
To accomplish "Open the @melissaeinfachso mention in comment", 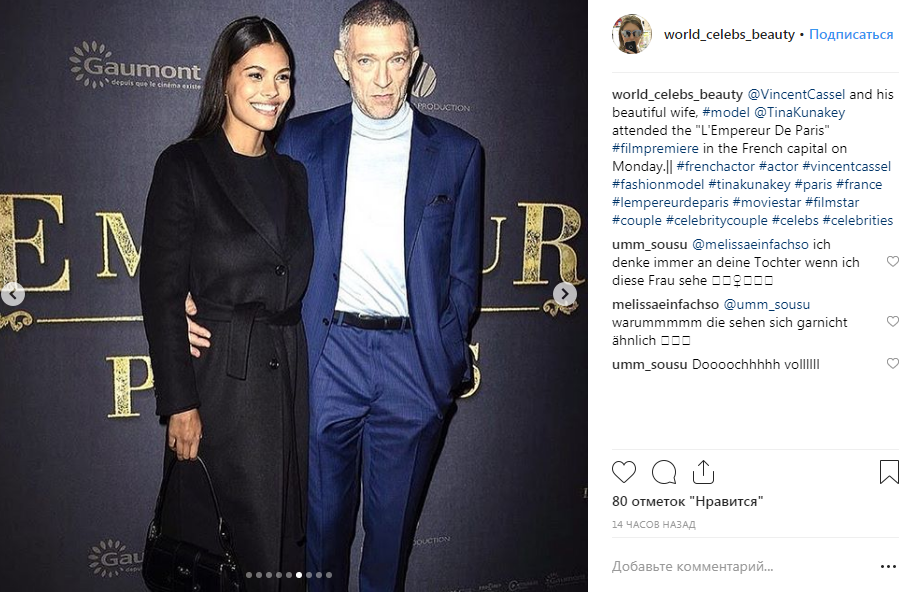I will coord(750,245).
